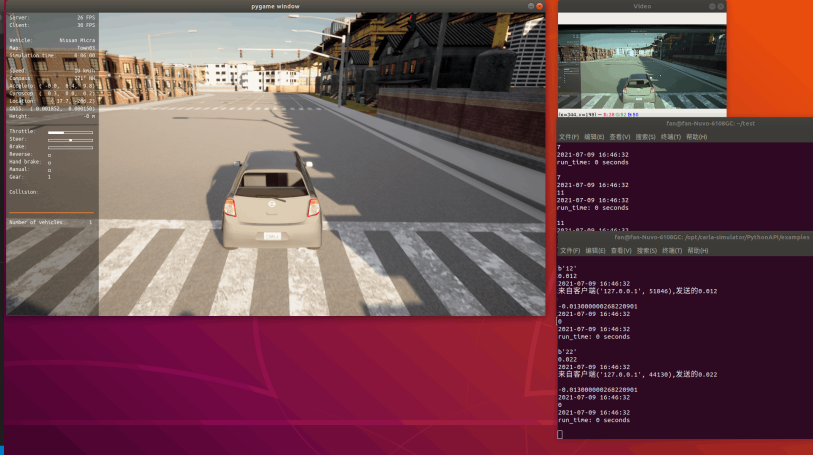This screenshot has height=456, width=814.
Task: Open 文件(F) menu in examples terminal
Action: (570, 251)
